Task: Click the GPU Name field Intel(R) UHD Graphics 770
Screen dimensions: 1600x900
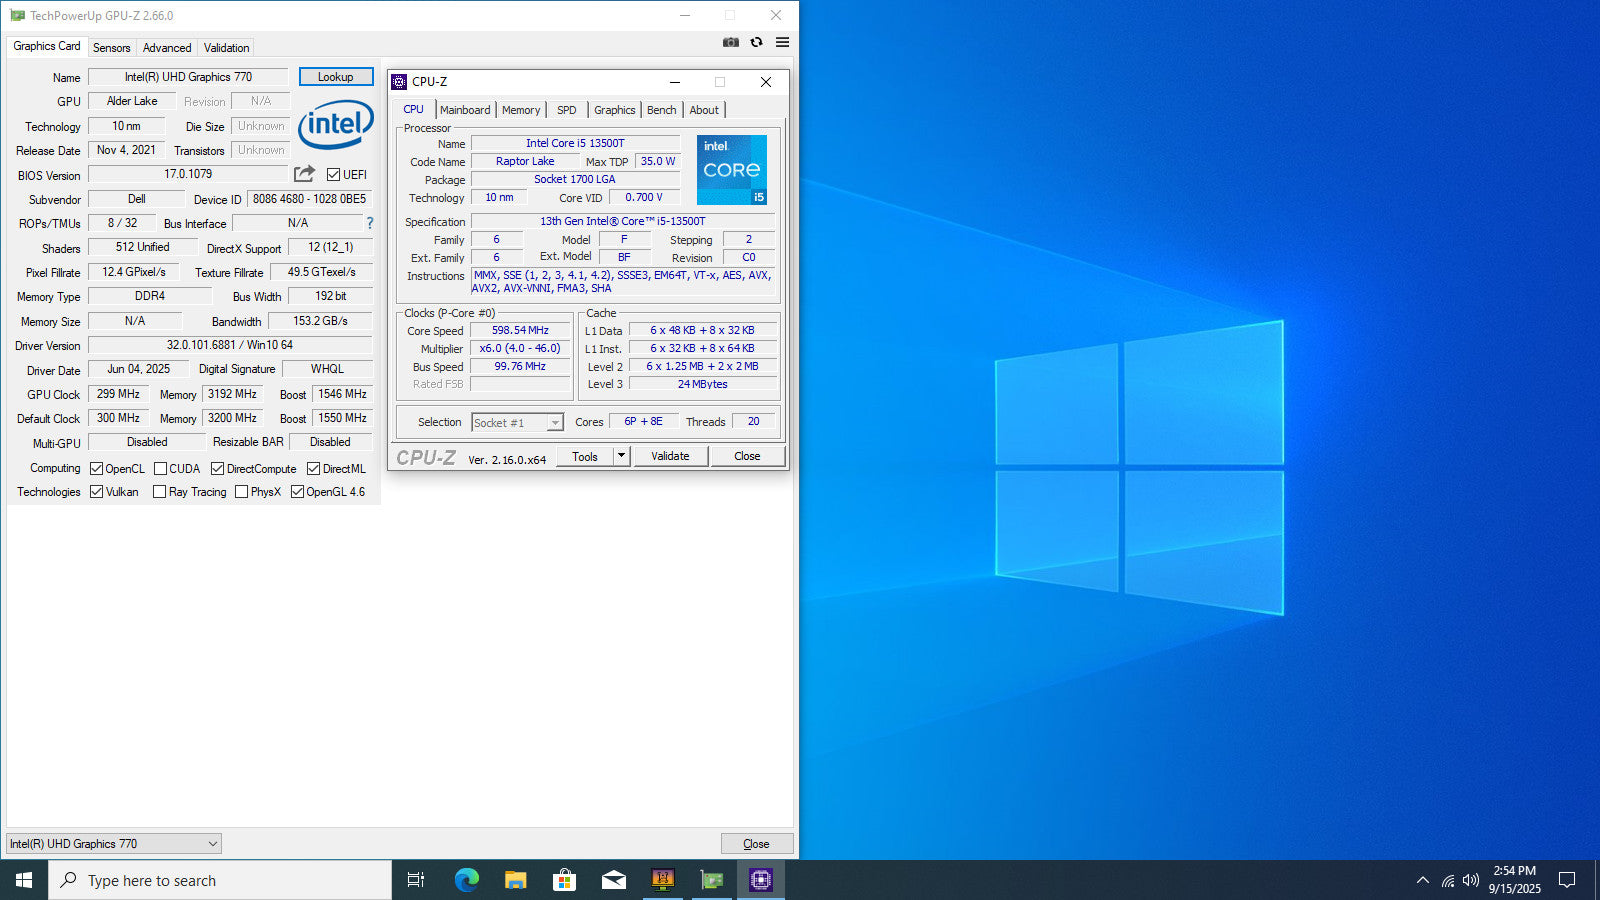Action: point(188,77)
